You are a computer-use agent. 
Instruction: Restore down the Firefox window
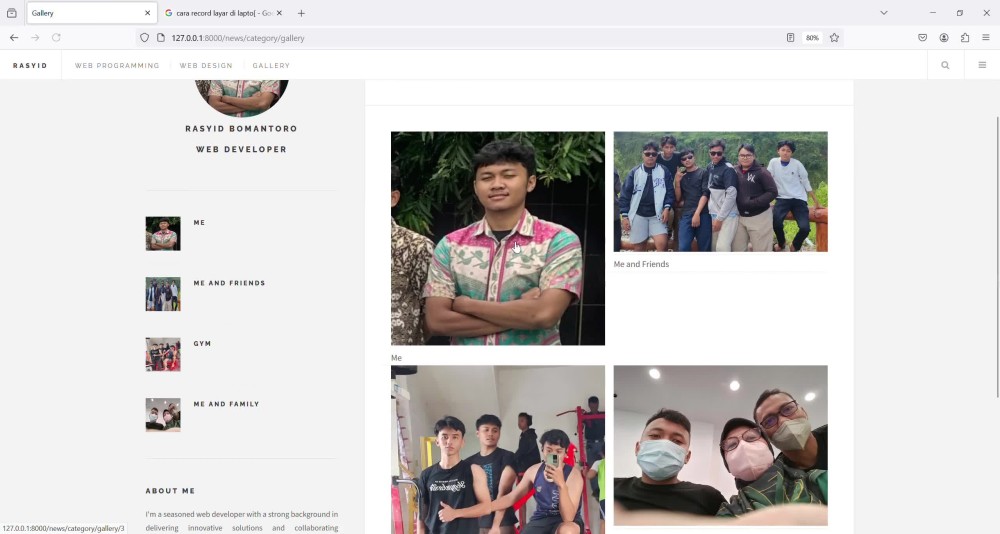pos(959,13)
